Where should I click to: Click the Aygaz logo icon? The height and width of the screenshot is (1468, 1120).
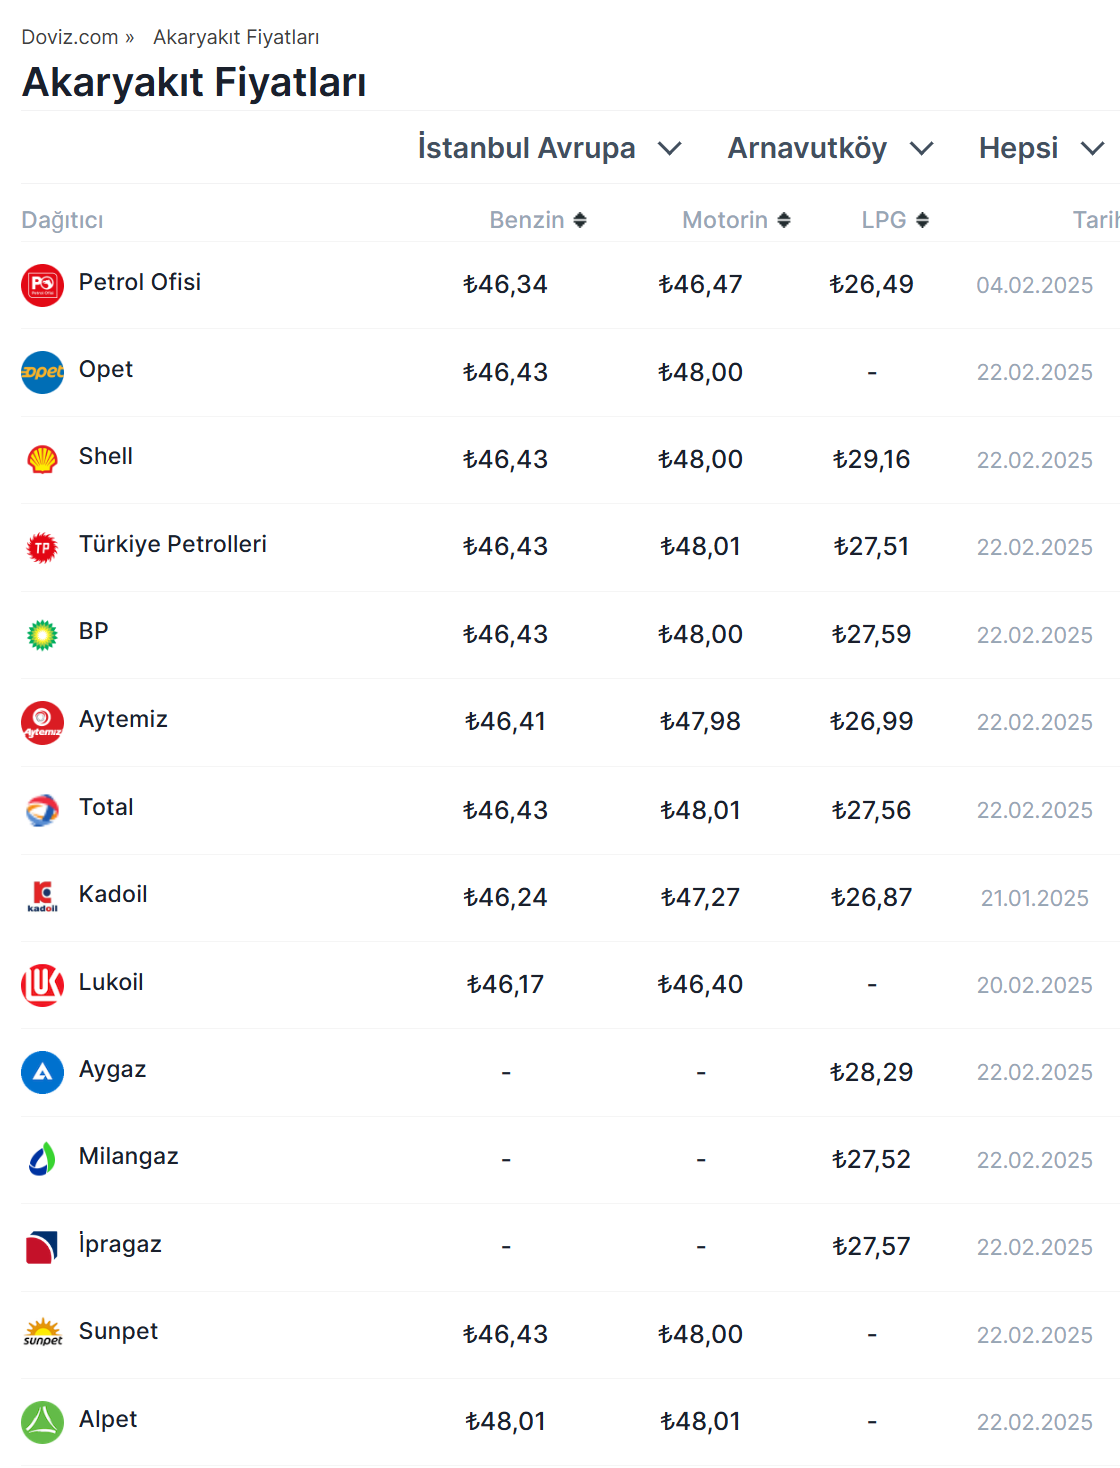coord(42,1072)
